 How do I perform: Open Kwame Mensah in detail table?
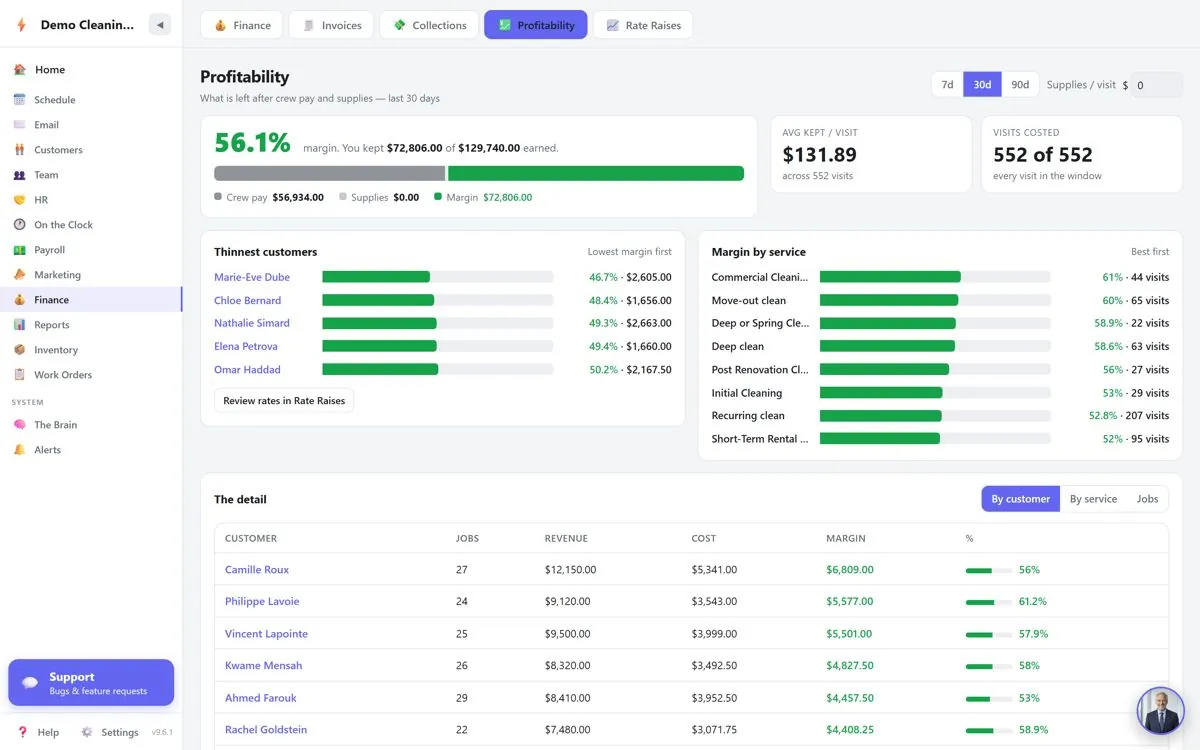pos(263,666)
